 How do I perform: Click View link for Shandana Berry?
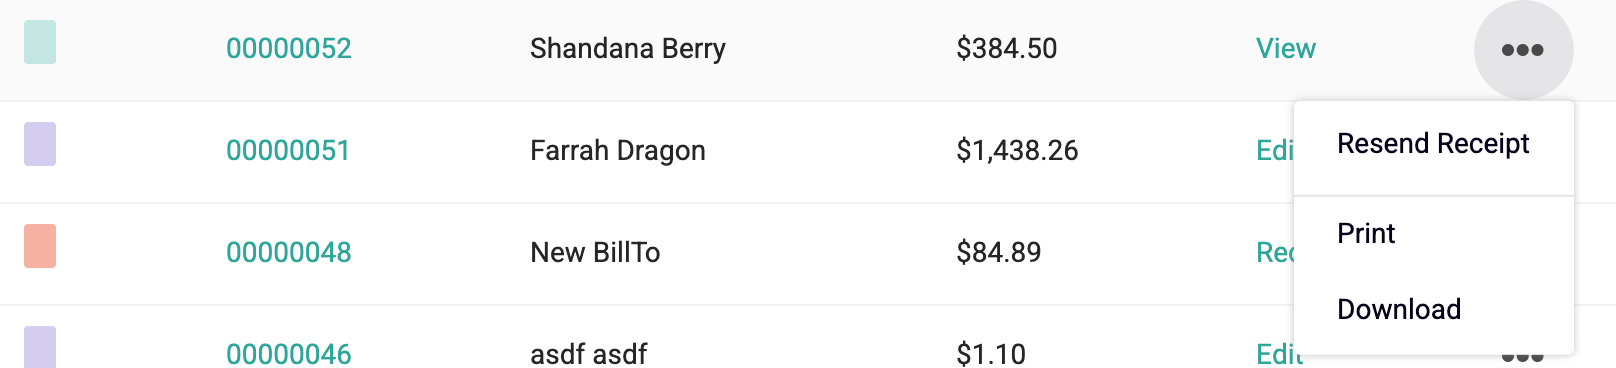point(1286,49)
